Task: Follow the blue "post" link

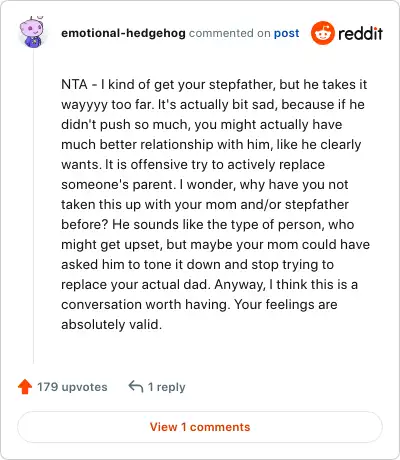Action: point(287,33)
